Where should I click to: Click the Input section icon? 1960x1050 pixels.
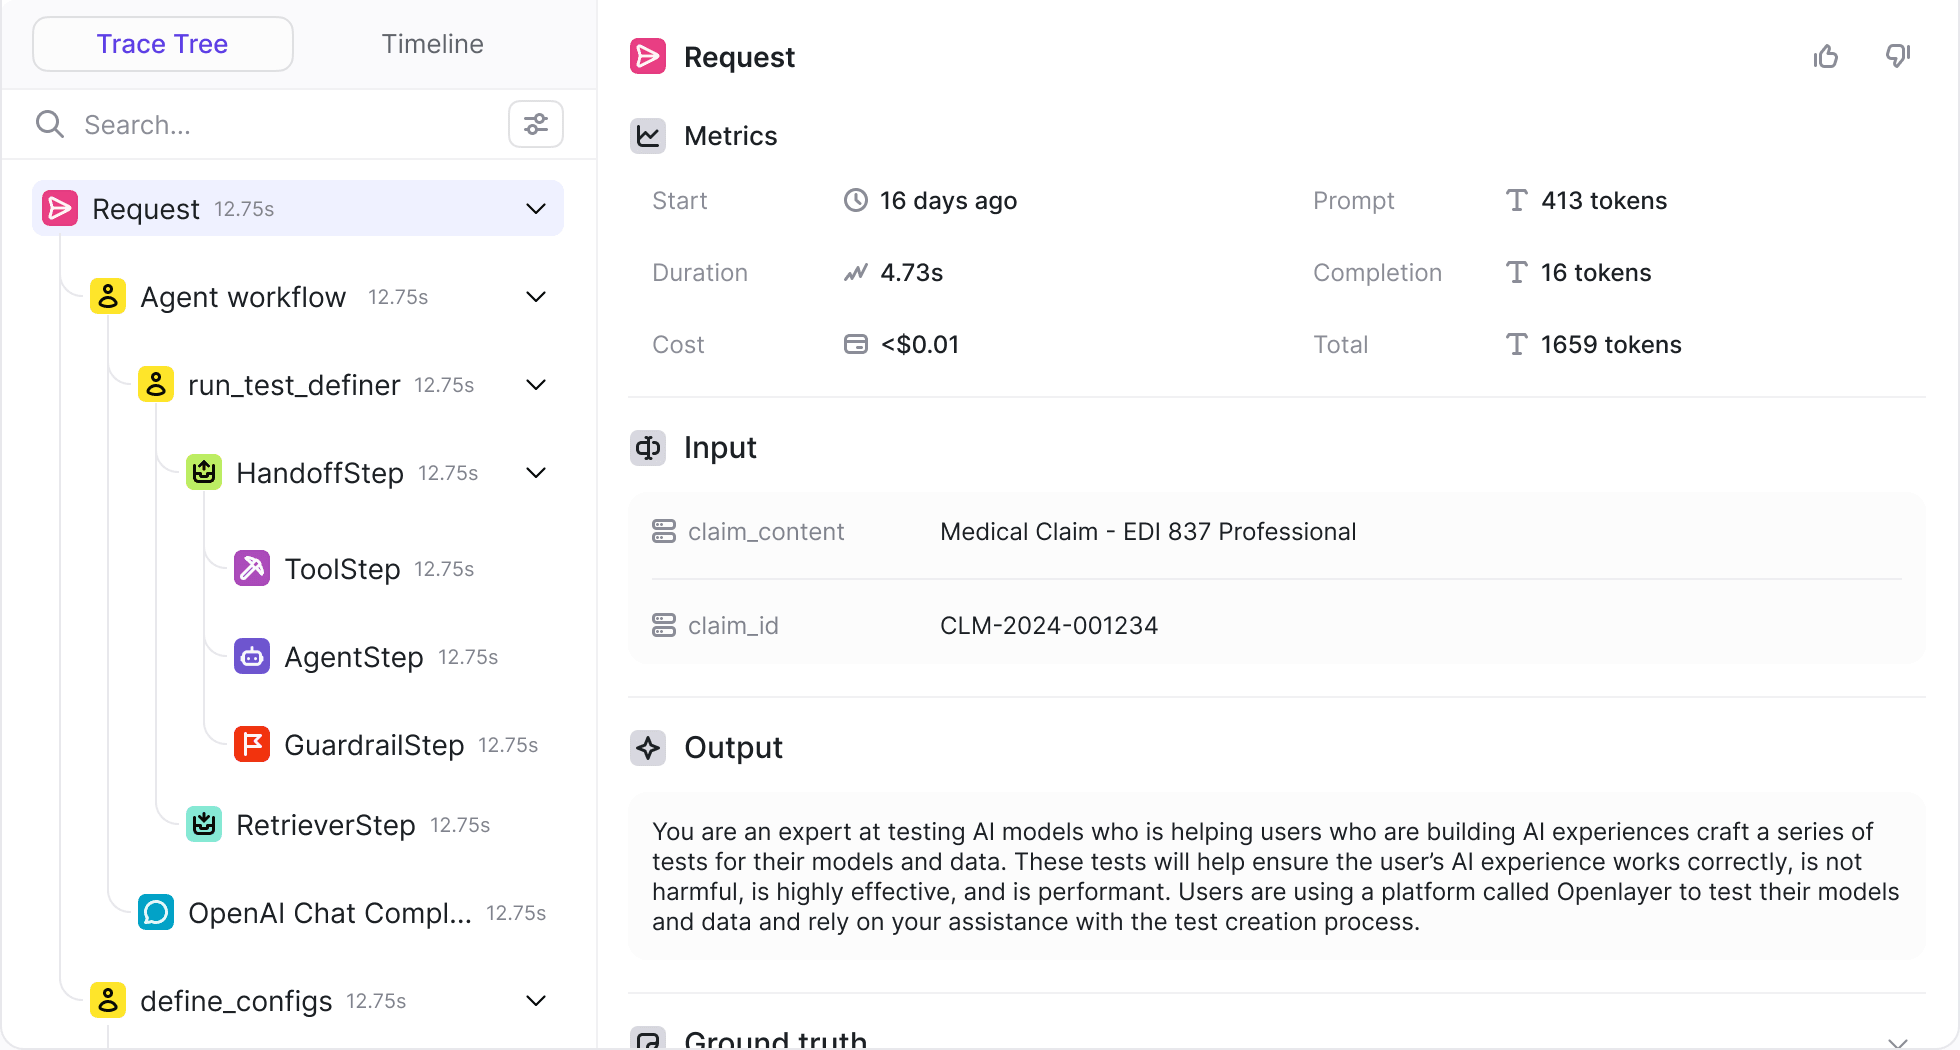pos(648,448)
